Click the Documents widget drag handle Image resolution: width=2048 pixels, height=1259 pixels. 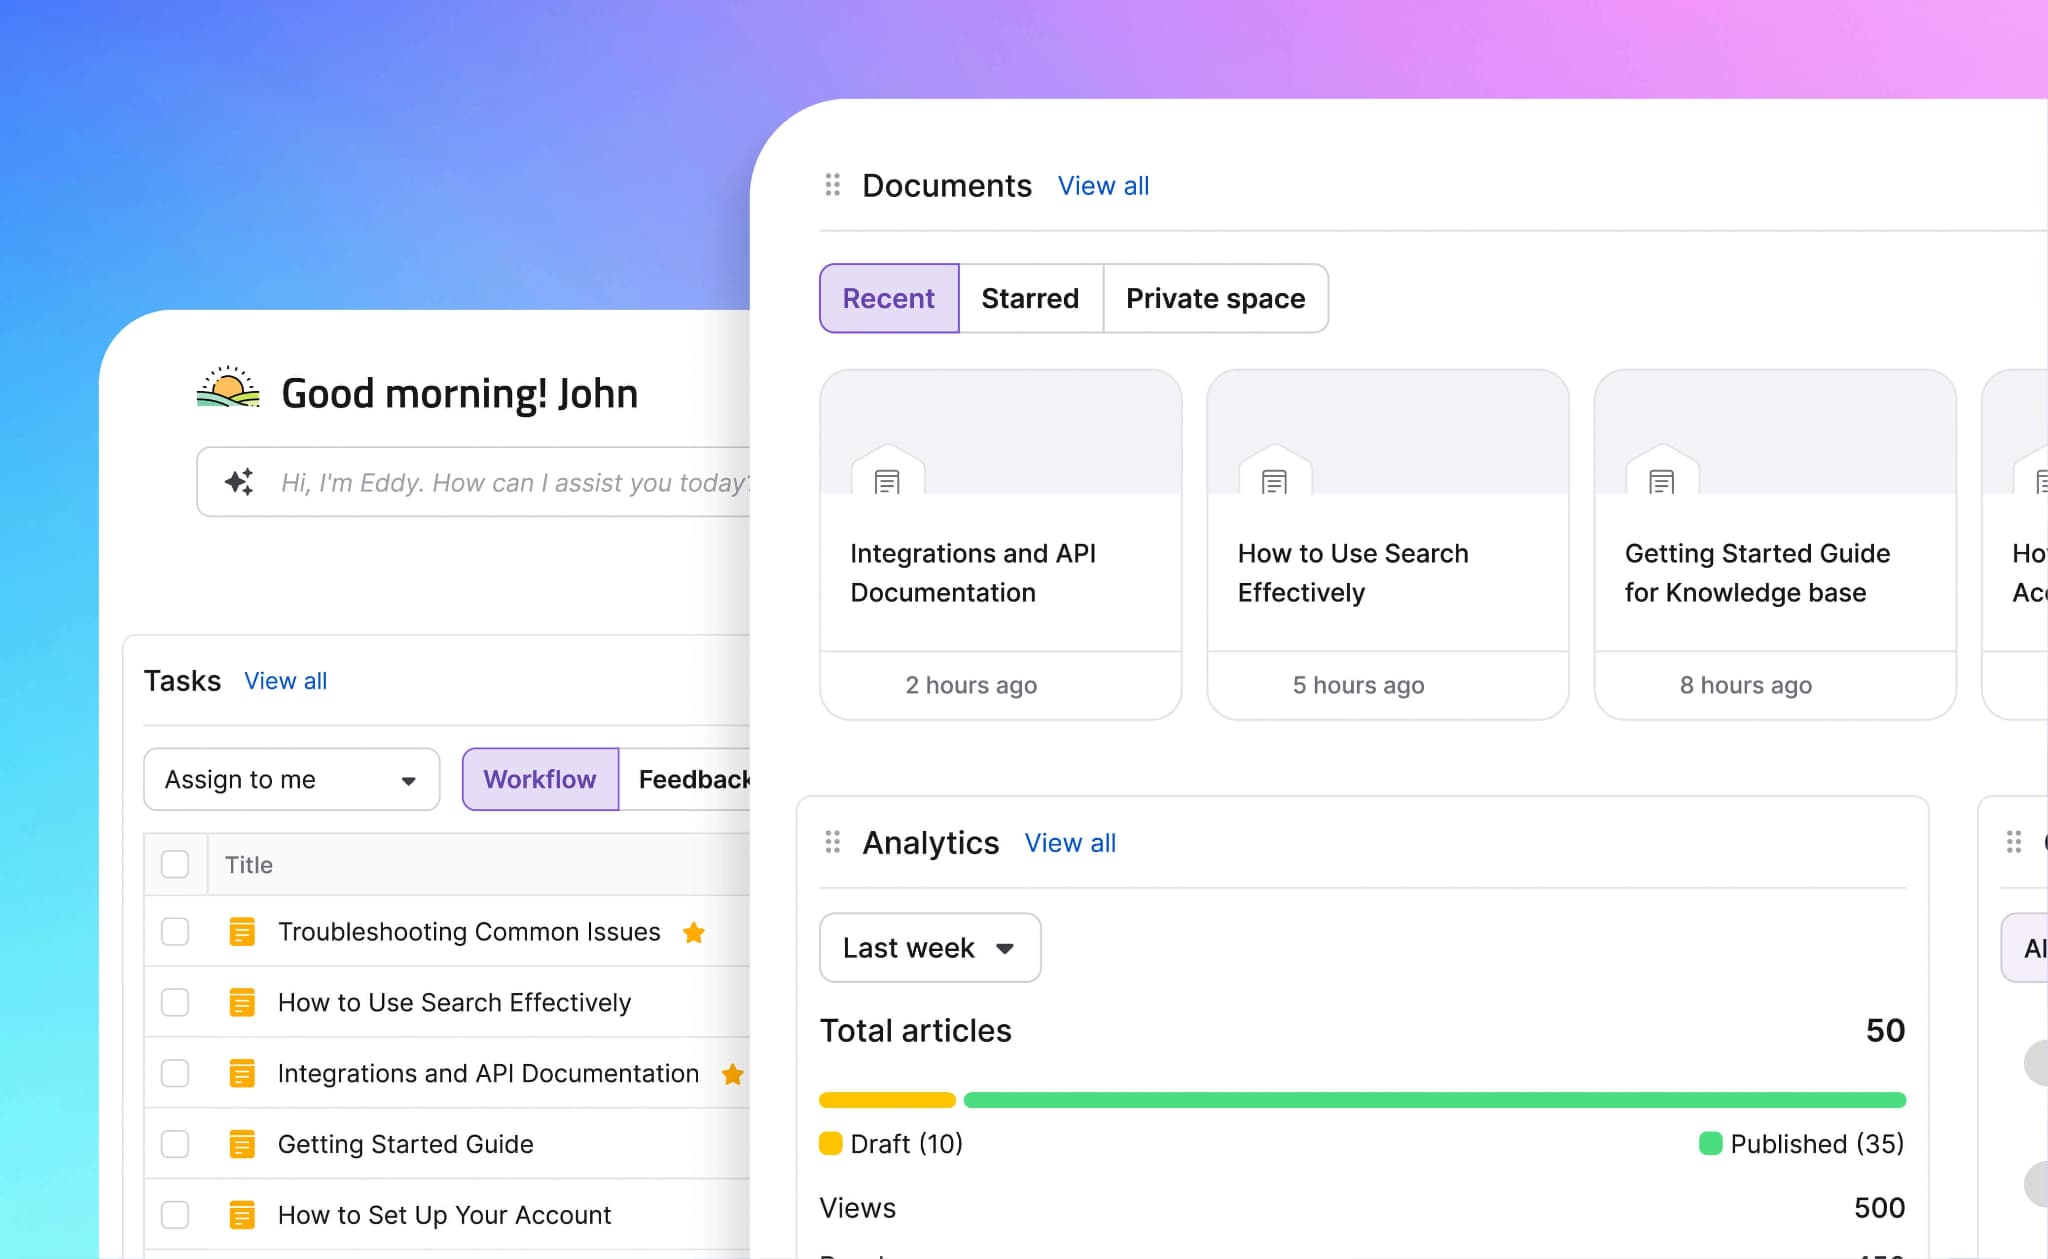coord(832,185)
